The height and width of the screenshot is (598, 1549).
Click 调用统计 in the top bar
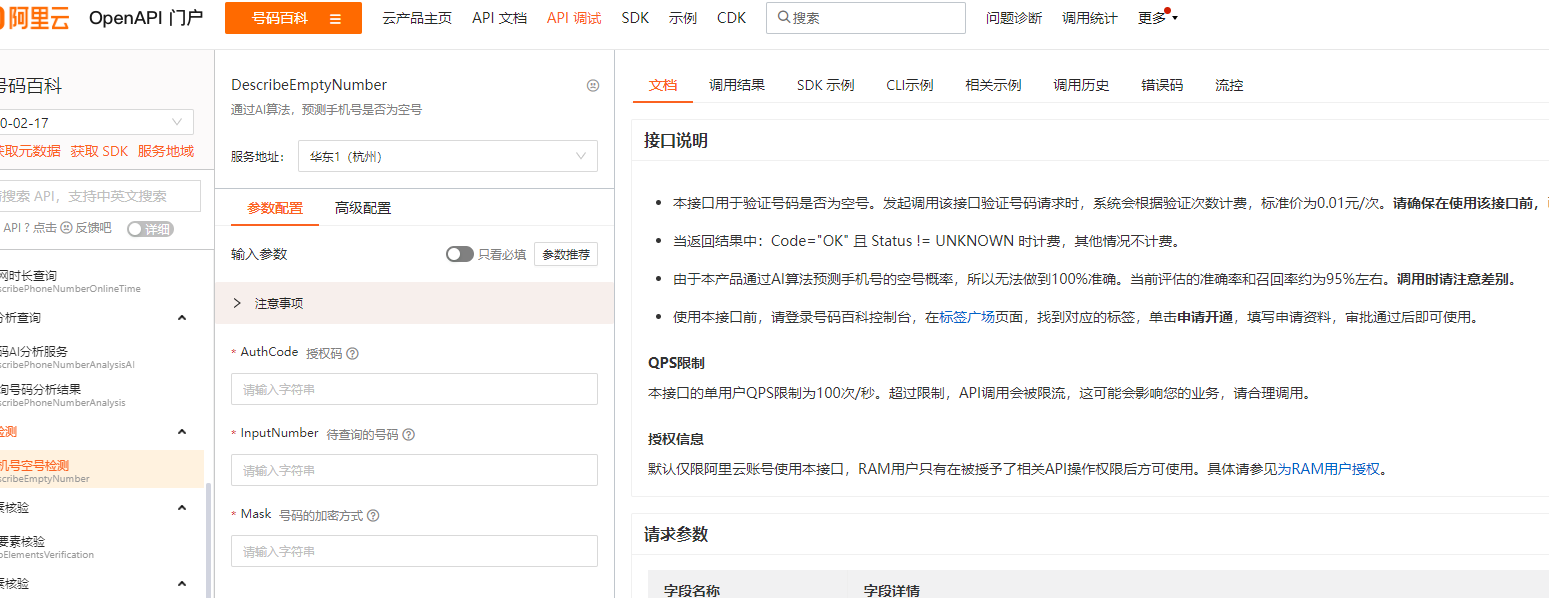click(1090, 18)
